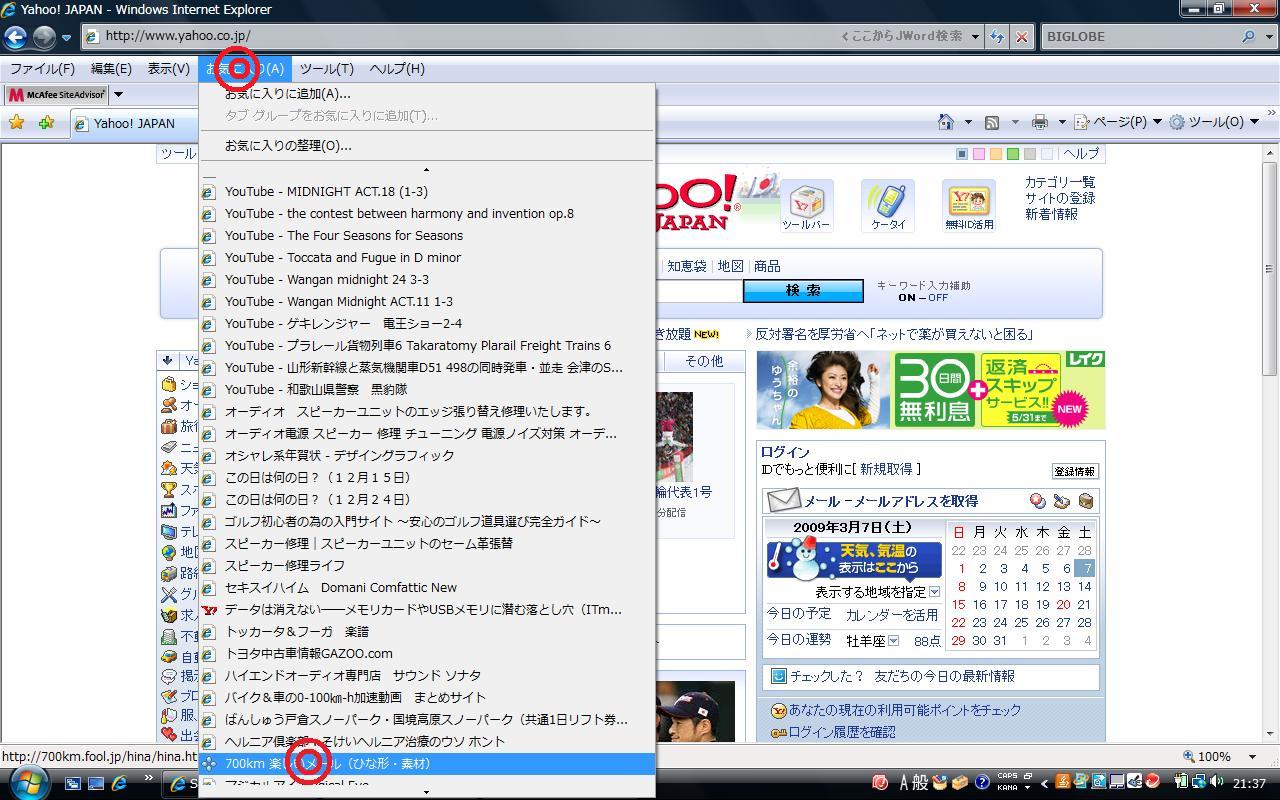Select the pink page color swatch
The width and height of the screenshot is (1280, 800).
[x=979, y=154]
